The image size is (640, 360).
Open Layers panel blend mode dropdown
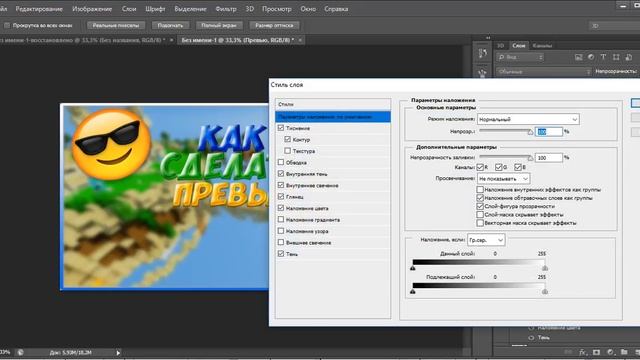(x=544, y=71)
